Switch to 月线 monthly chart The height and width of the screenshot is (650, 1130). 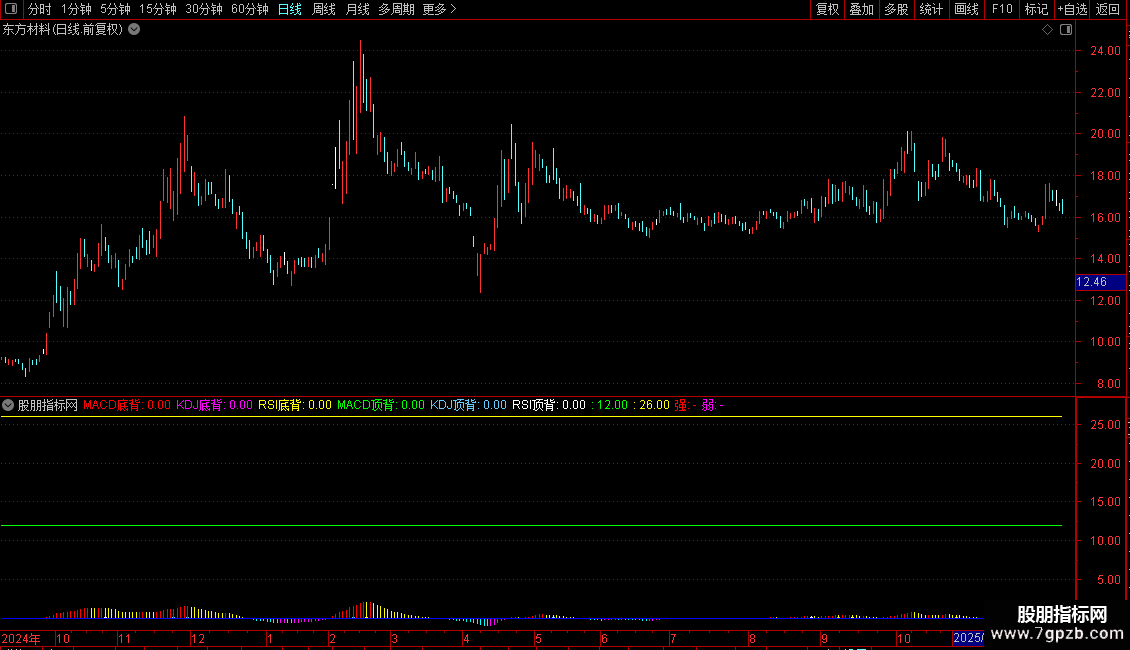(357, 9)
